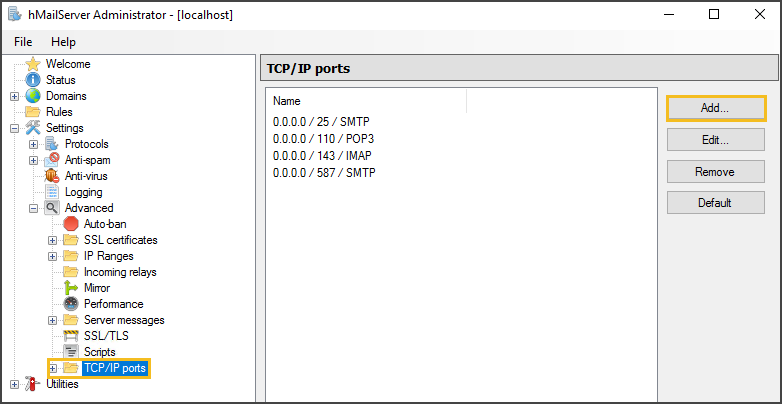Click the Protocols server icon

tap(52, 144)
